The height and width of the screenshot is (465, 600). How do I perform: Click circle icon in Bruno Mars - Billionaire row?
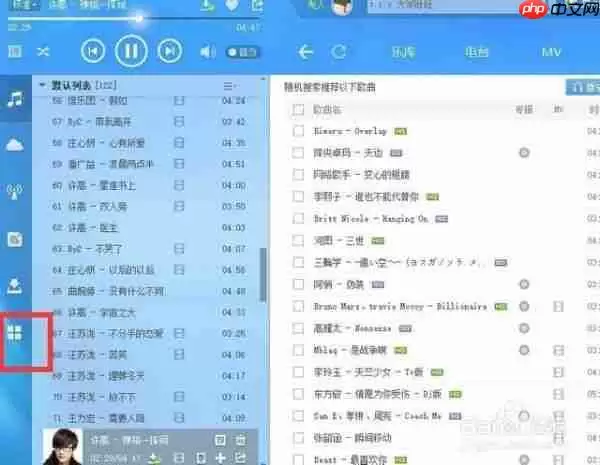coord(524,306)
